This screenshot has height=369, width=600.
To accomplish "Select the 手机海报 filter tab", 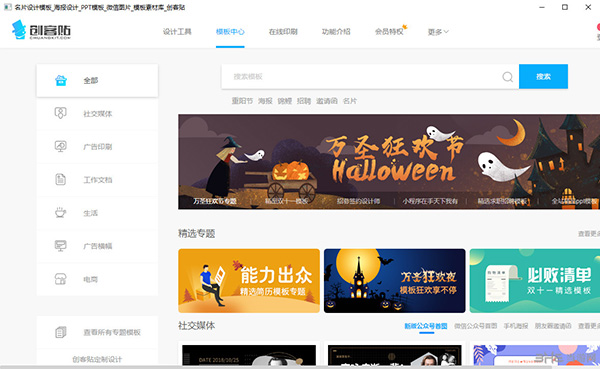I will (x=516, y=326).
